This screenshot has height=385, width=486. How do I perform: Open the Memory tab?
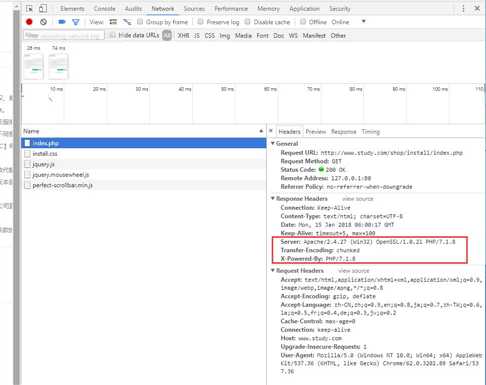(x=268, y=9)
